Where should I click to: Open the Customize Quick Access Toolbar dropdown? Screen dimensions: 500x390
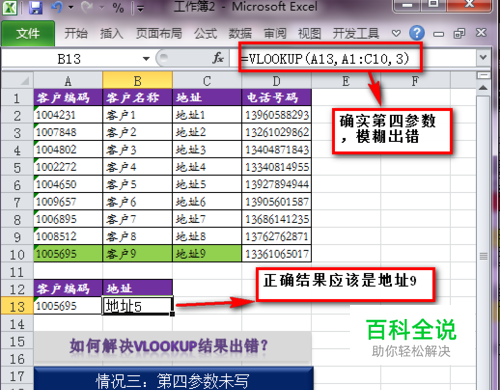pyautogui.click(x=140, y=9)
